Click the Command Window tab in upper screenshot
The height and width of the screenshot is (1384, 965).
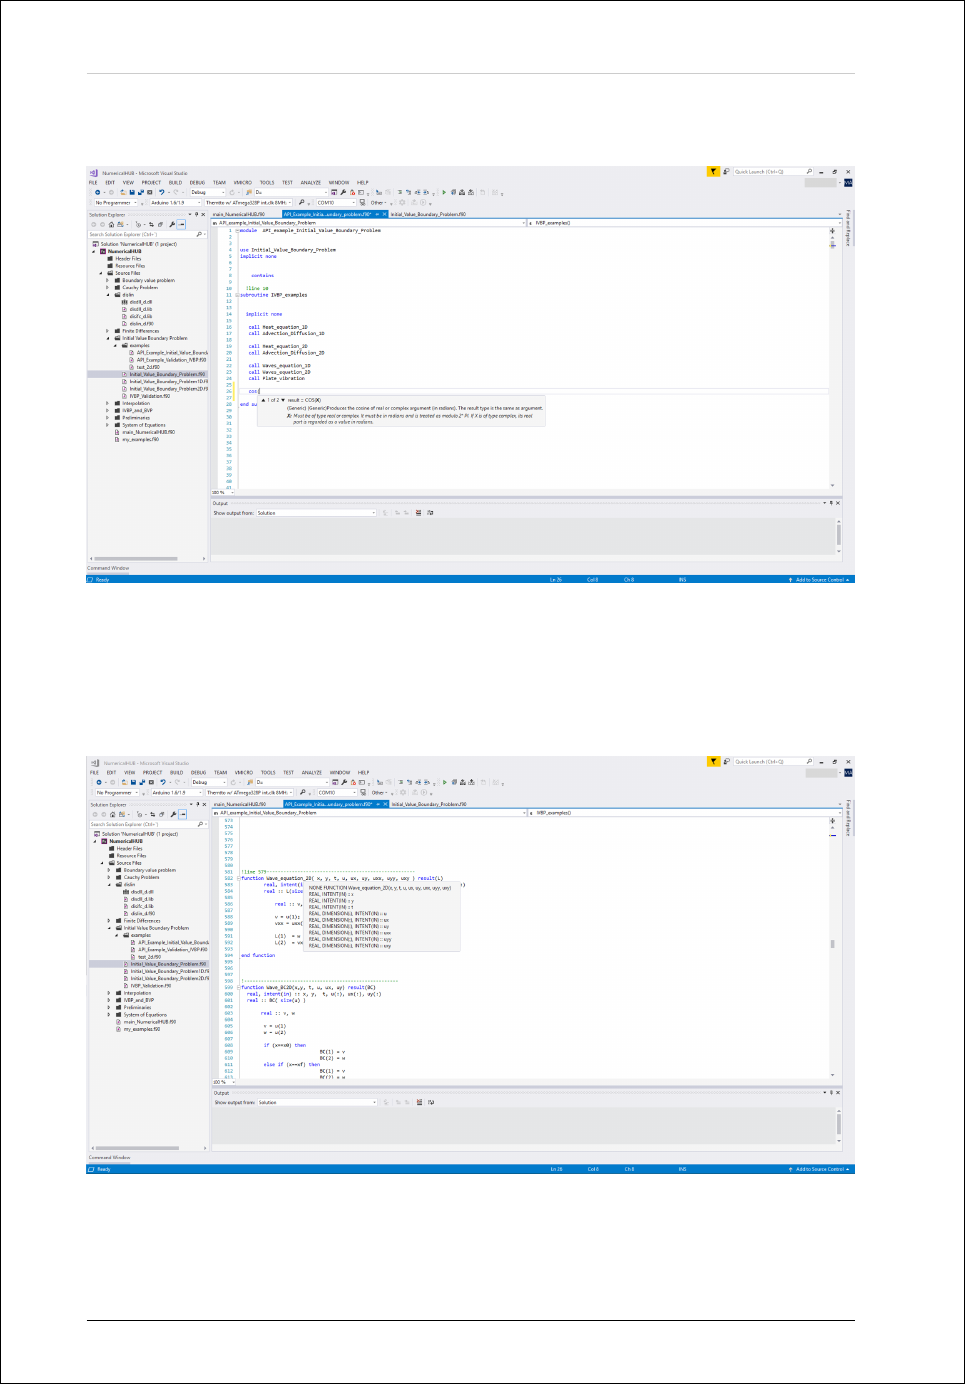coord(108,568)
